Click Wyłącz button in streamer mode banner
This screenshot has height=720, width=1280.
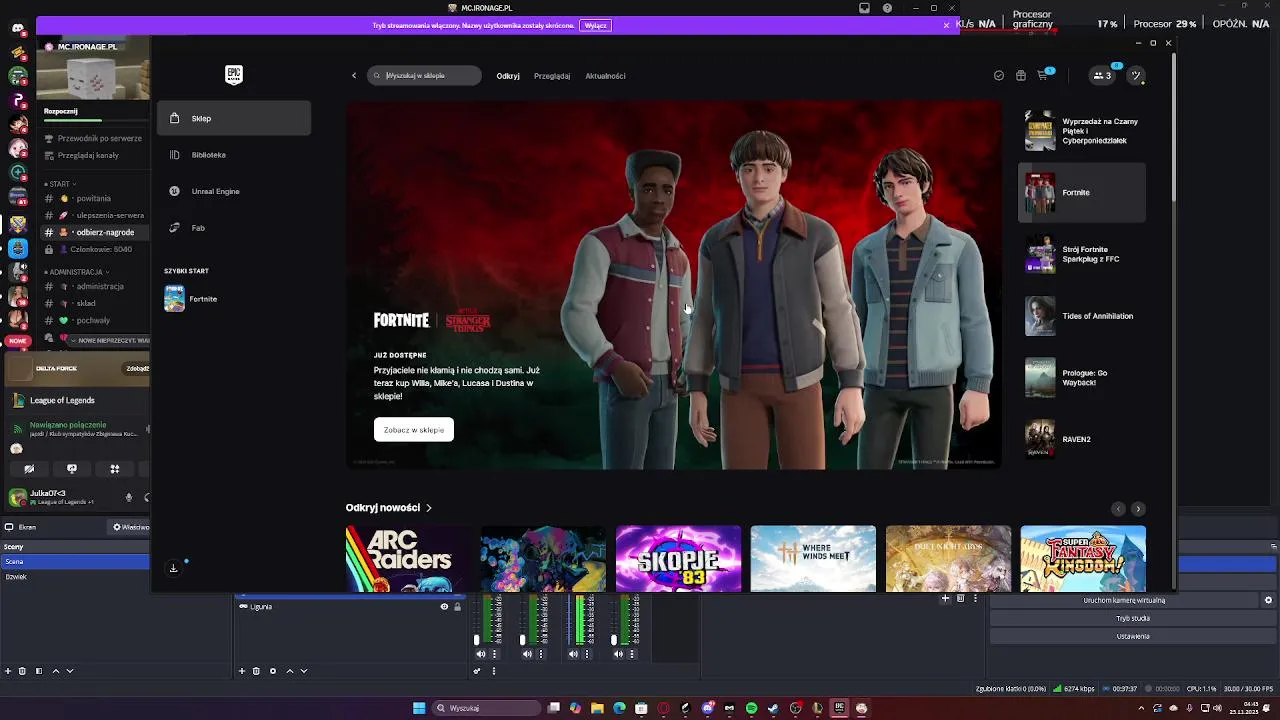[x=595, y=25]
